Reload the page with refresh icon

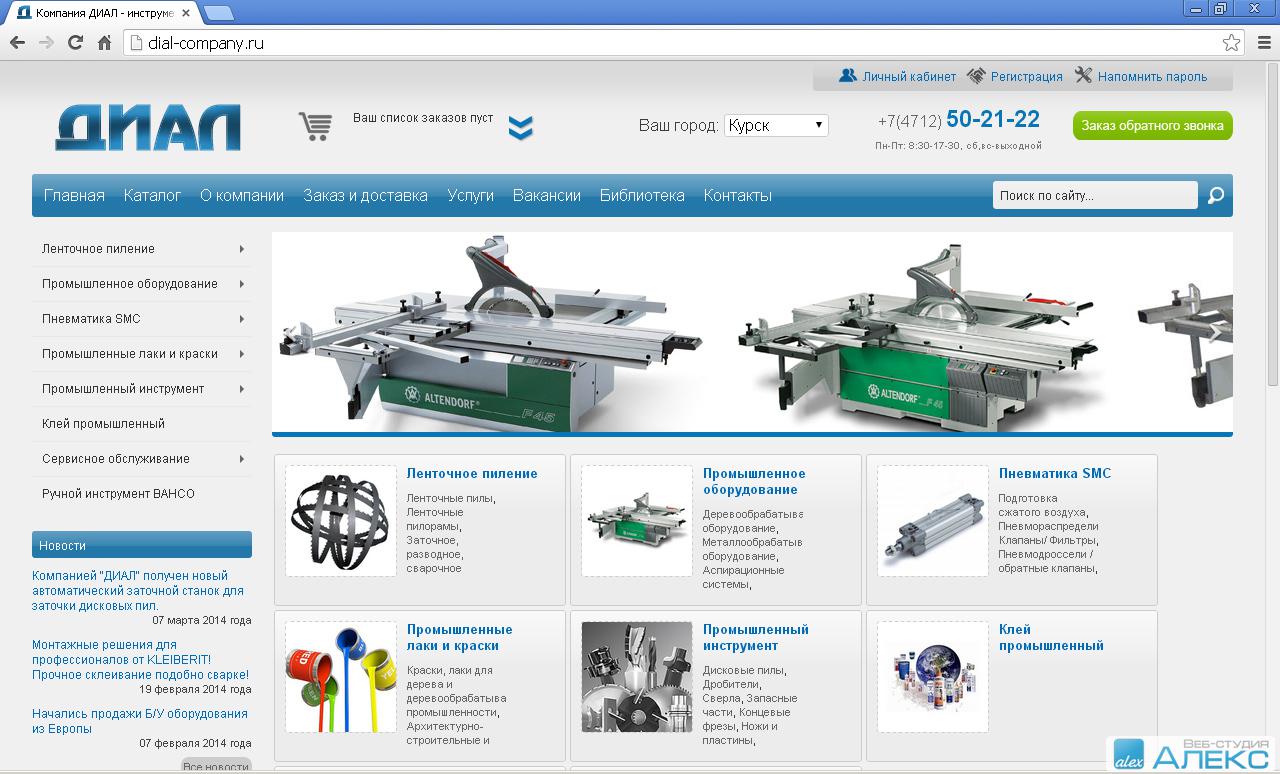tap(75, 43)
